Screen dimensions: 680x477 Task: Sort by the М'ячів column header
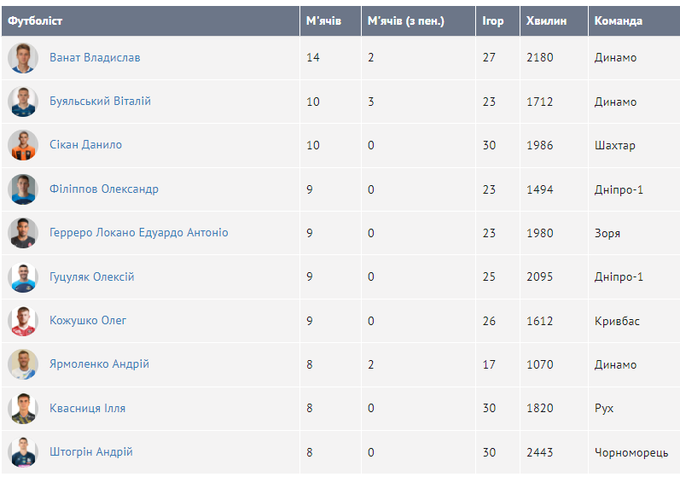(x=321, y=21)
